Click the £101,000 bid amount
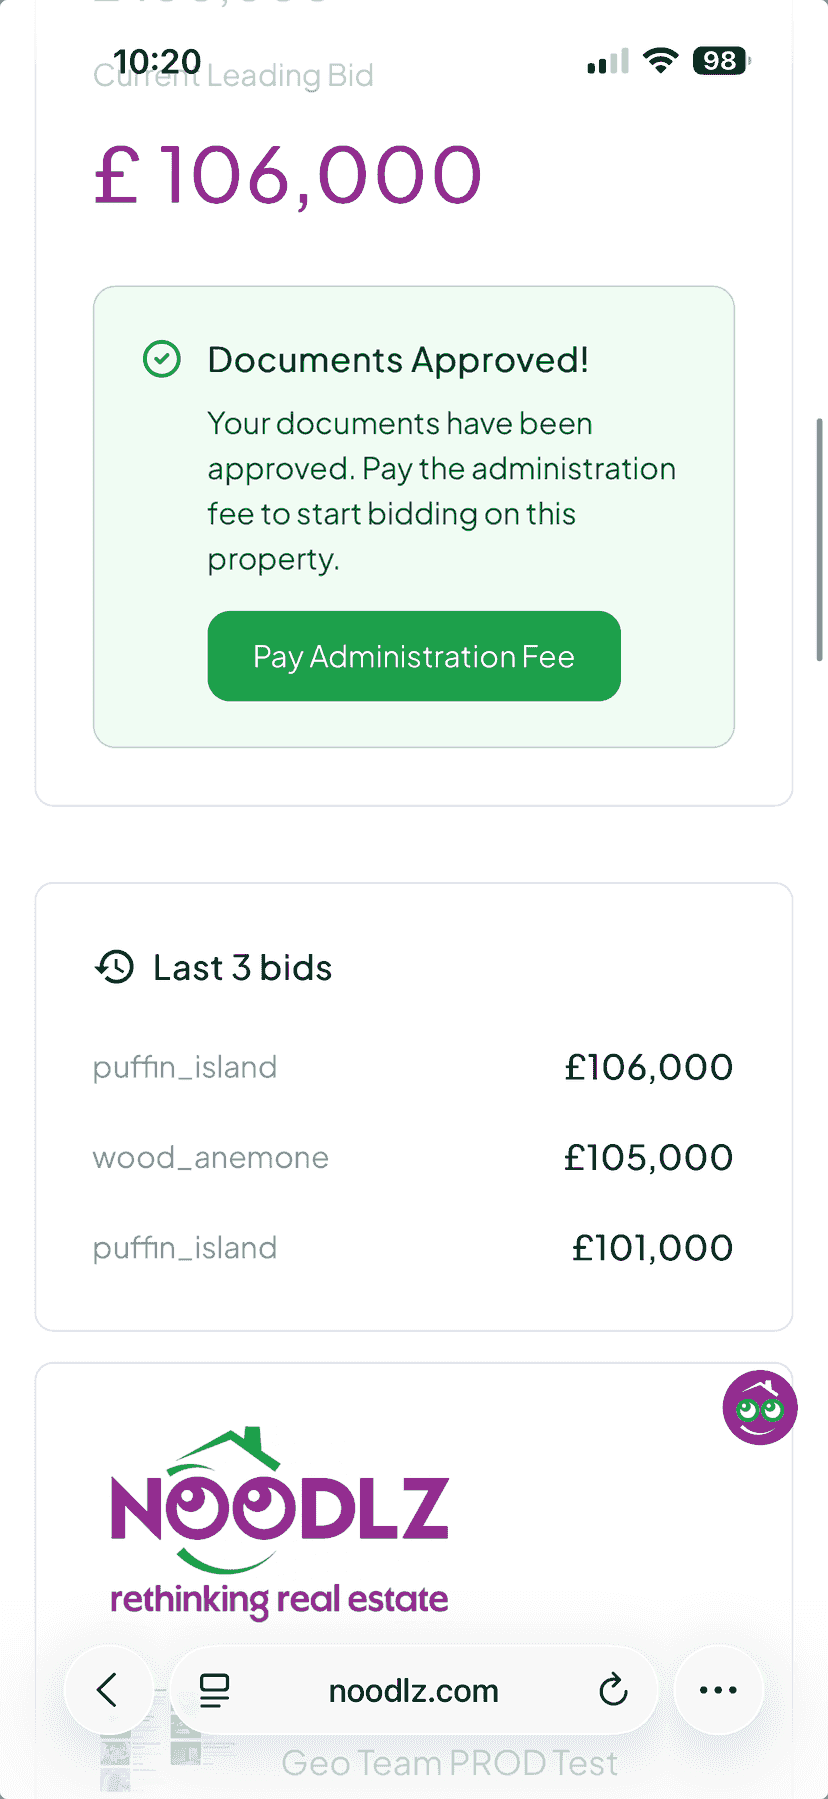This screenshot has height=1799, width=828. click(x=652, y=1247)
